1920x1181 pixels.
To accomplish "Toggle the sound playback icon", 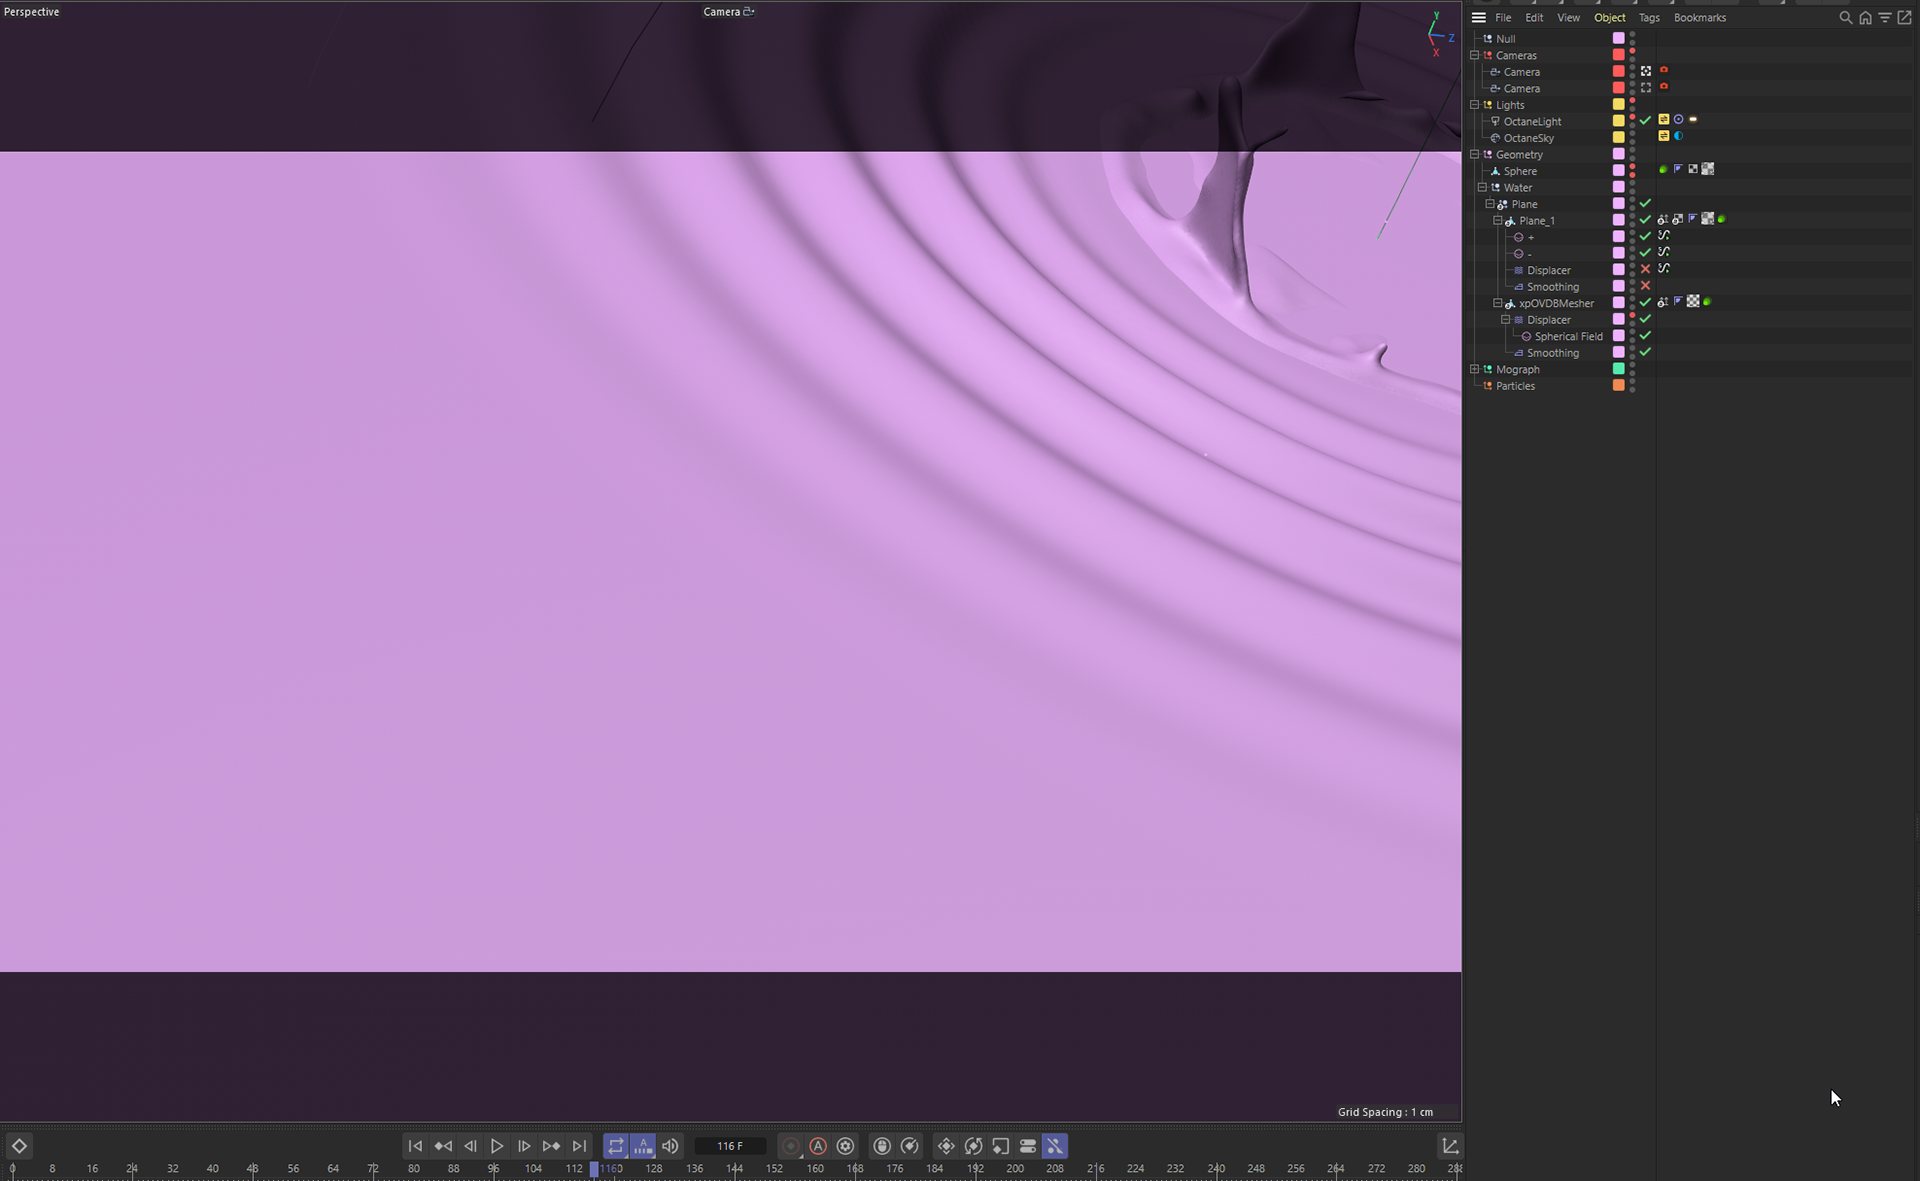I will [x=670, y=1146].
